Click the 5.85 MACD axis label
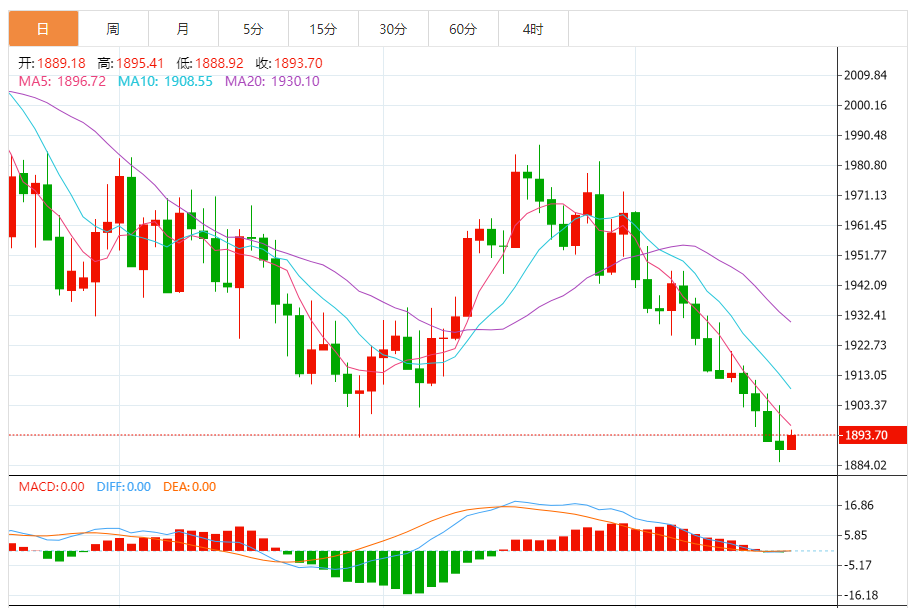 pyautogui.click(x=856, y=536)
